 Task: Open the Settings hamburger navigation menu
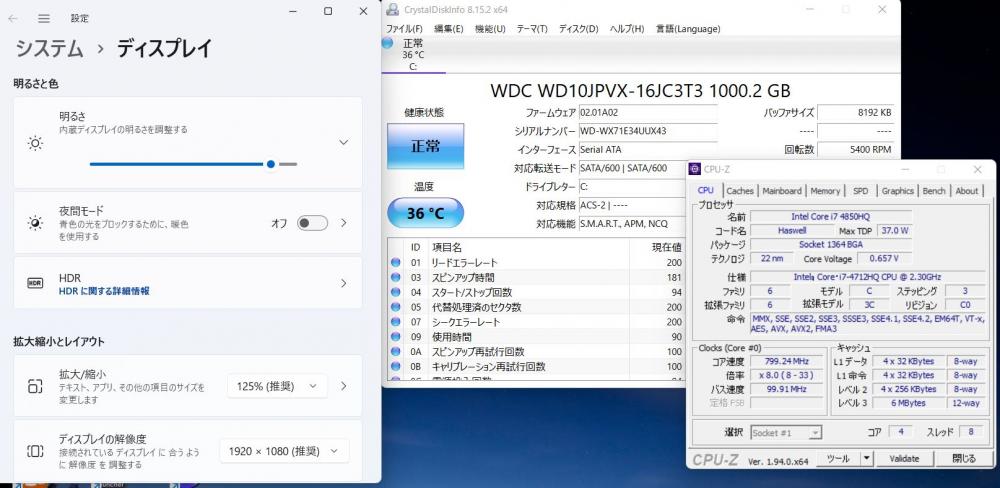44,18
